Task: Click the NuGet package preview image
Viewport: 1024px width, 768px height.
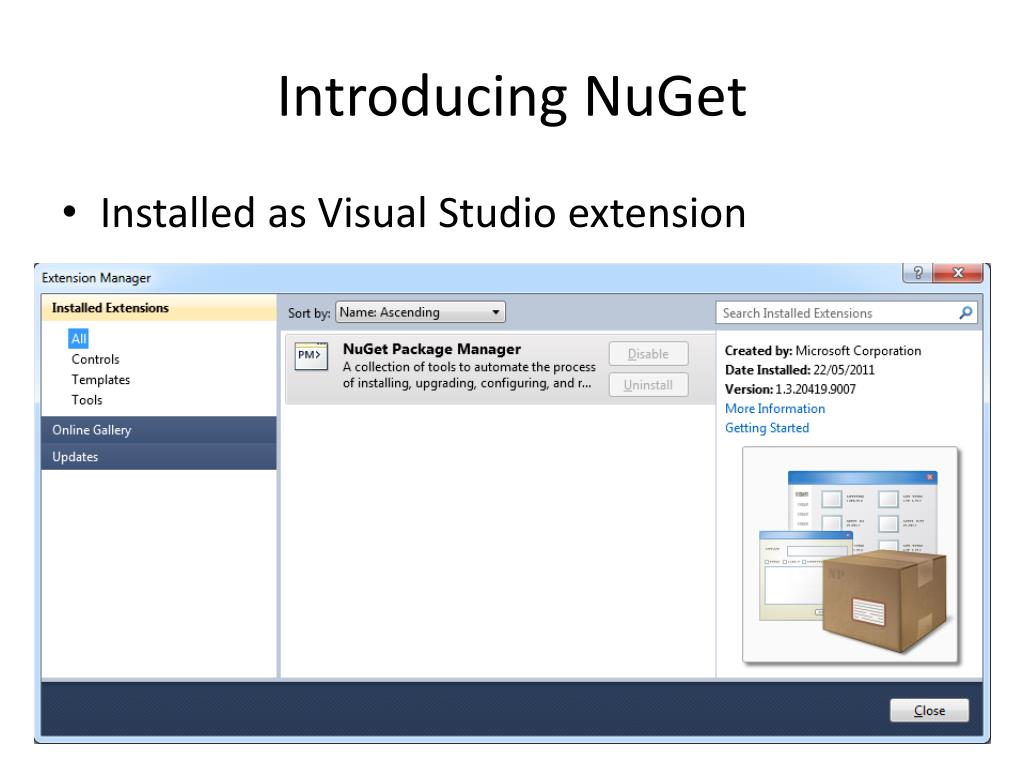Action: [850, 554]
